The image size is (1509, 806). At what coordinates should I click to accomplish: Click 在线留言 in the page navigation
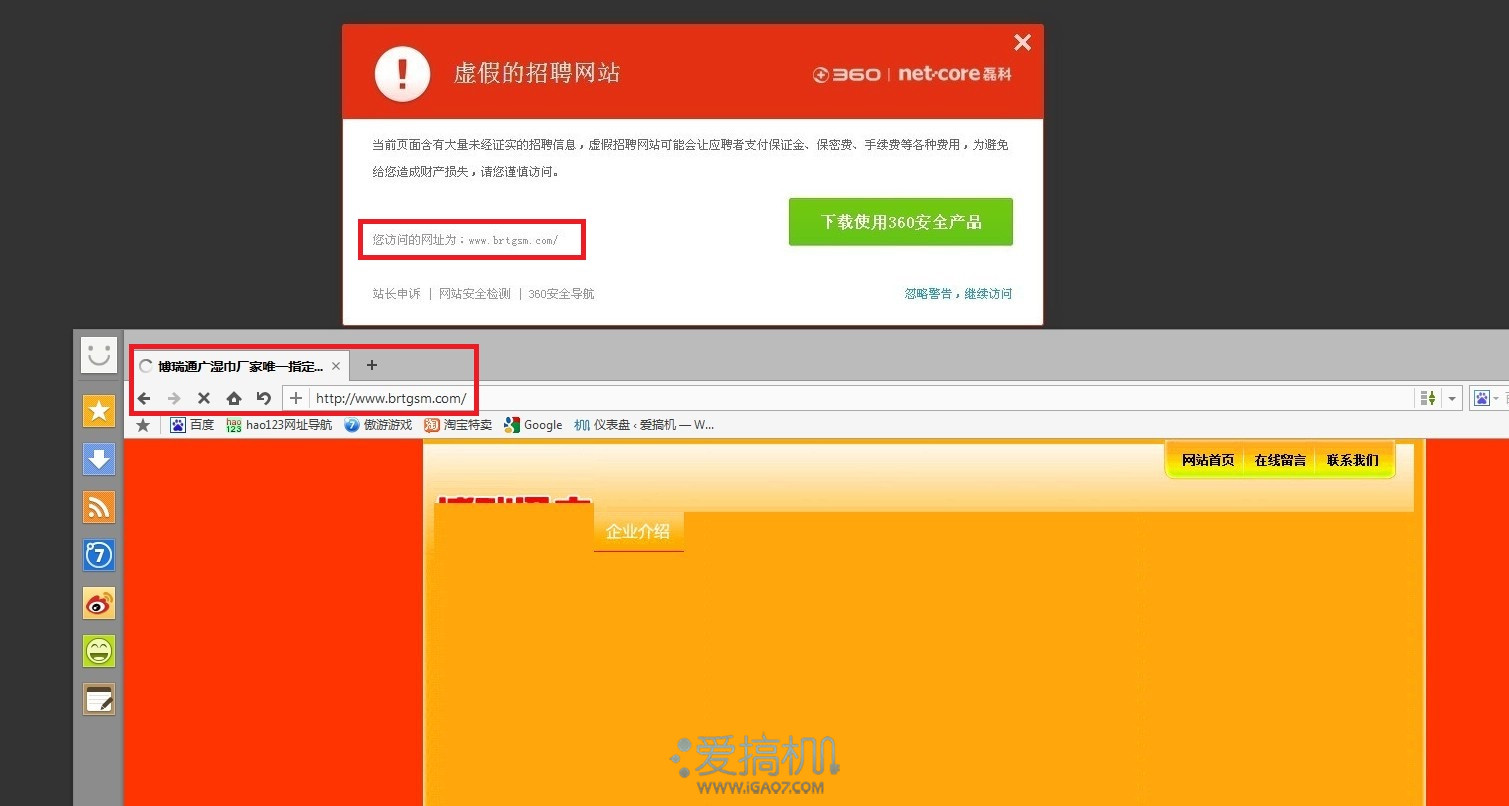click(x=1280, y=460)
